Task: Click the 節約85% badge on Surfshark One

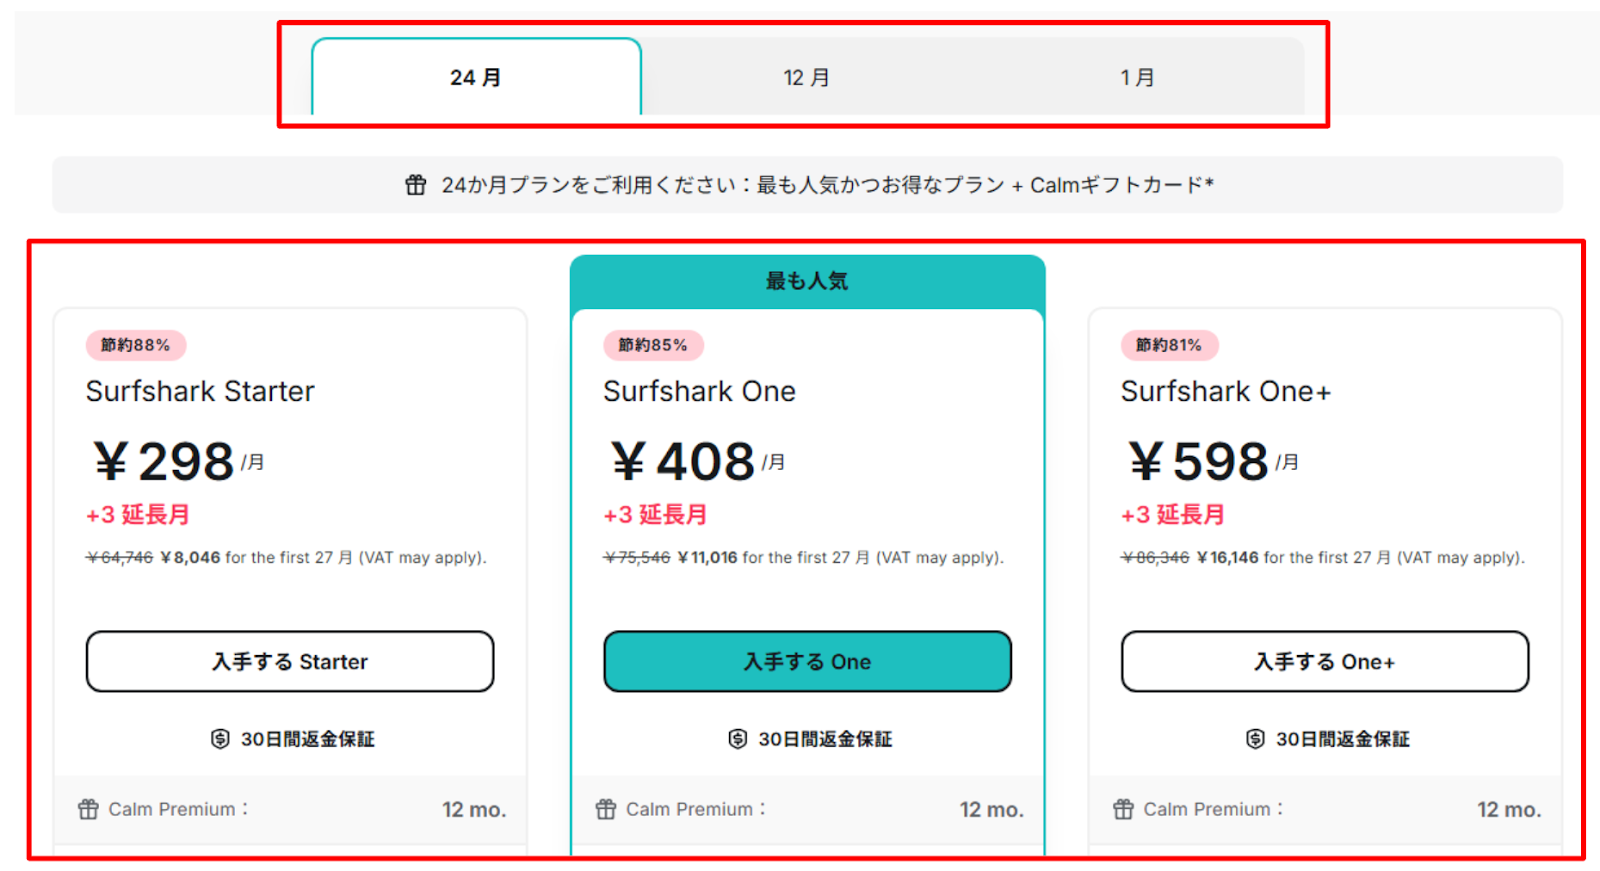Action: [x=653, y=345]
